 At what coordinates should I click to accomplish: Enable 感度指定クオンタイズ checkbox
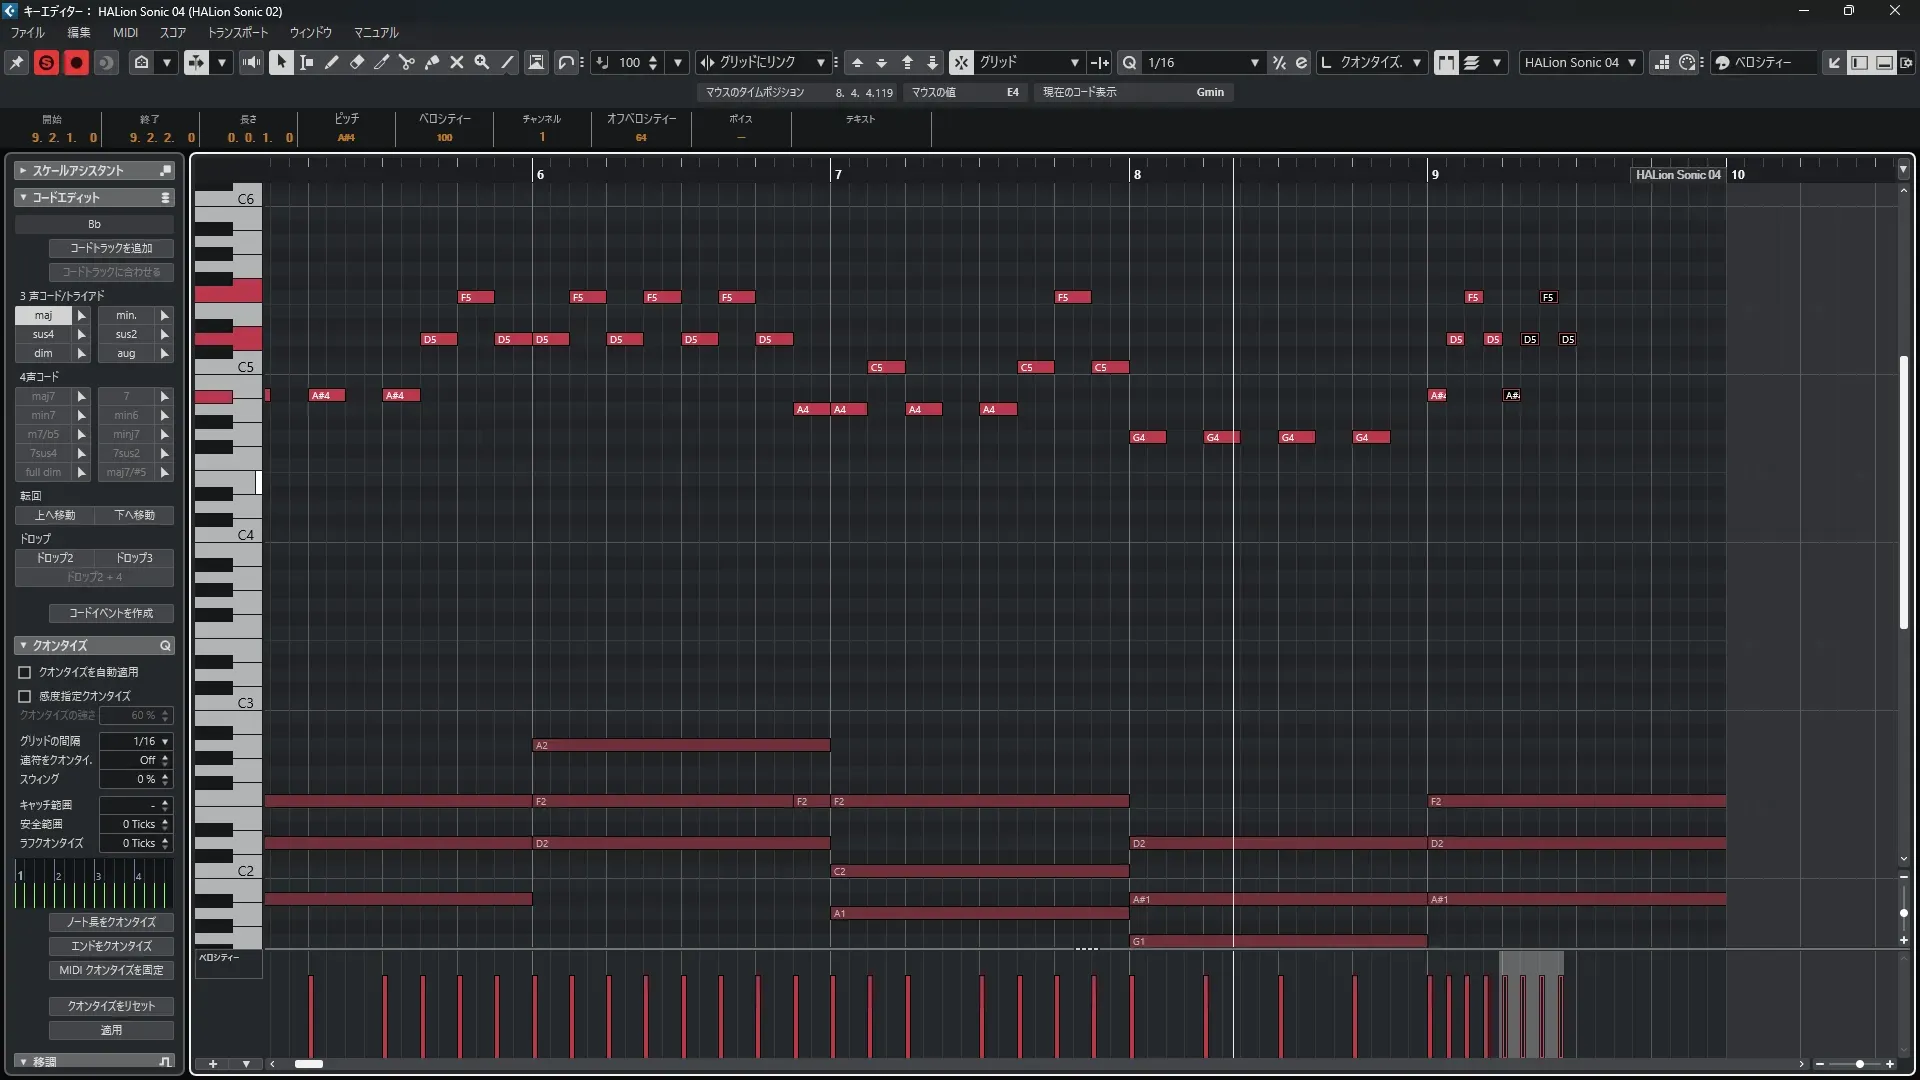click(25, 696)
